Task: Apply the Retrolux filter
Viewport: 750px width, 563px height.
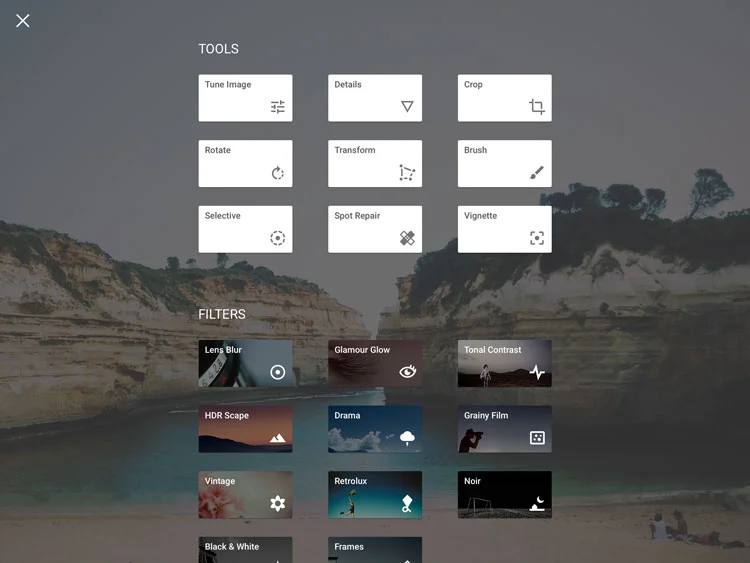Action: 375,495
